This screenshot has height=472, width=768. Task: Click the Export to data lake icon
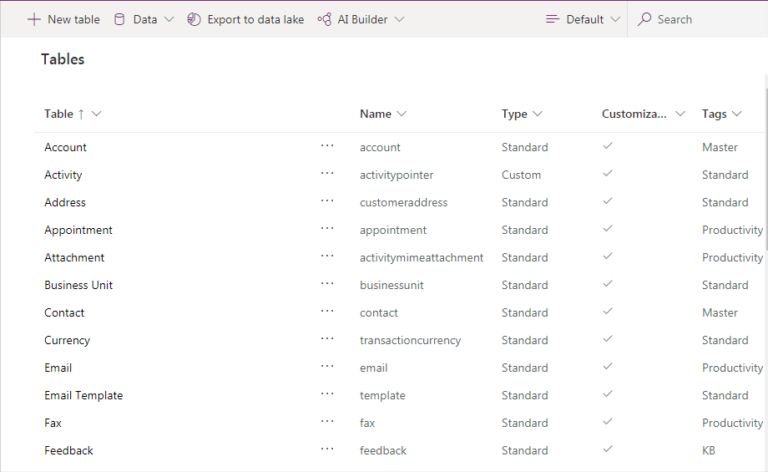194,19
